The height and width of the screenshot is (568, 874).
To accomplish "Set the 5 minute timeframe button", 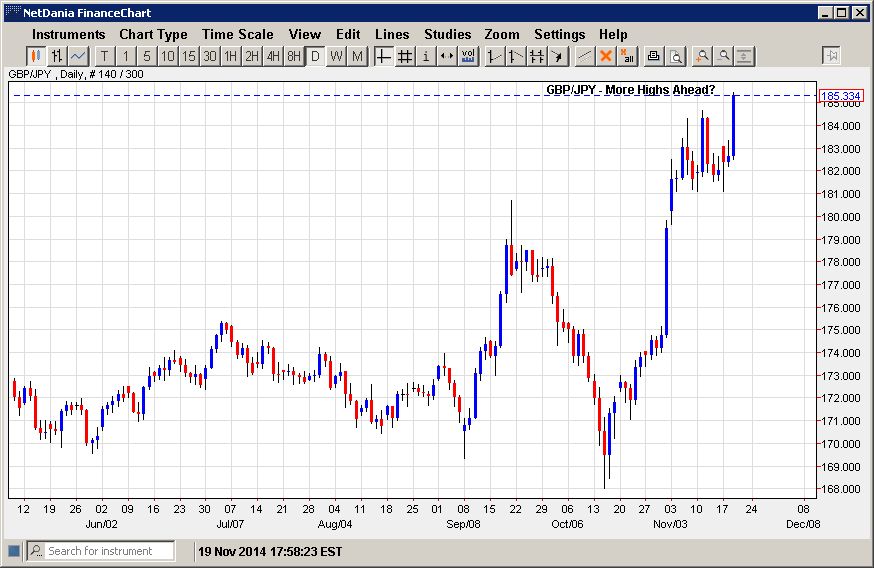I will 147,56.
